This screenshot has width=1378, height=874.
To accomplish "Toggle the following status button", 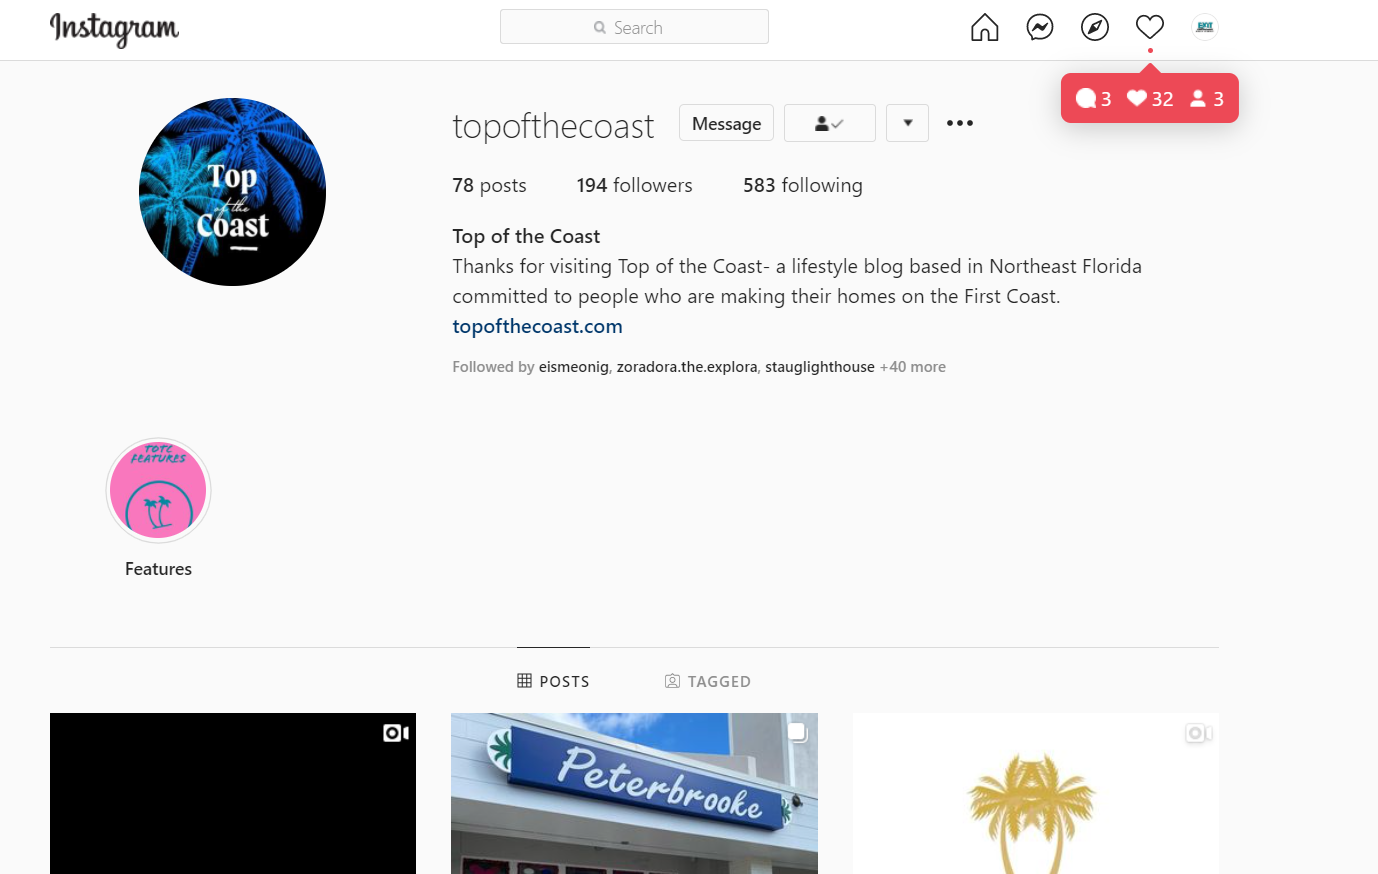I will click(830, 123).
